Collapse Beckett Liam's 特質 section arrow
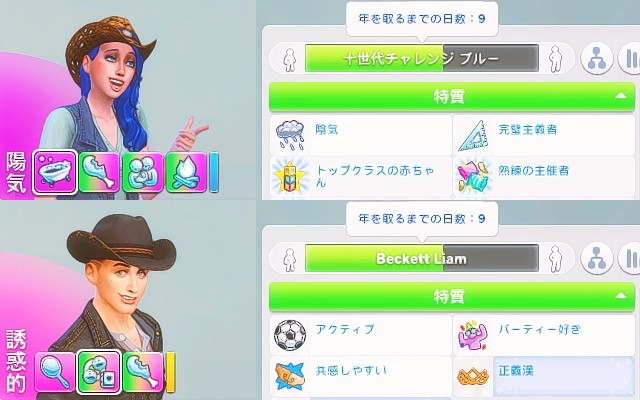640x400 pixels. pyautogui.click(x=620, y=295)
